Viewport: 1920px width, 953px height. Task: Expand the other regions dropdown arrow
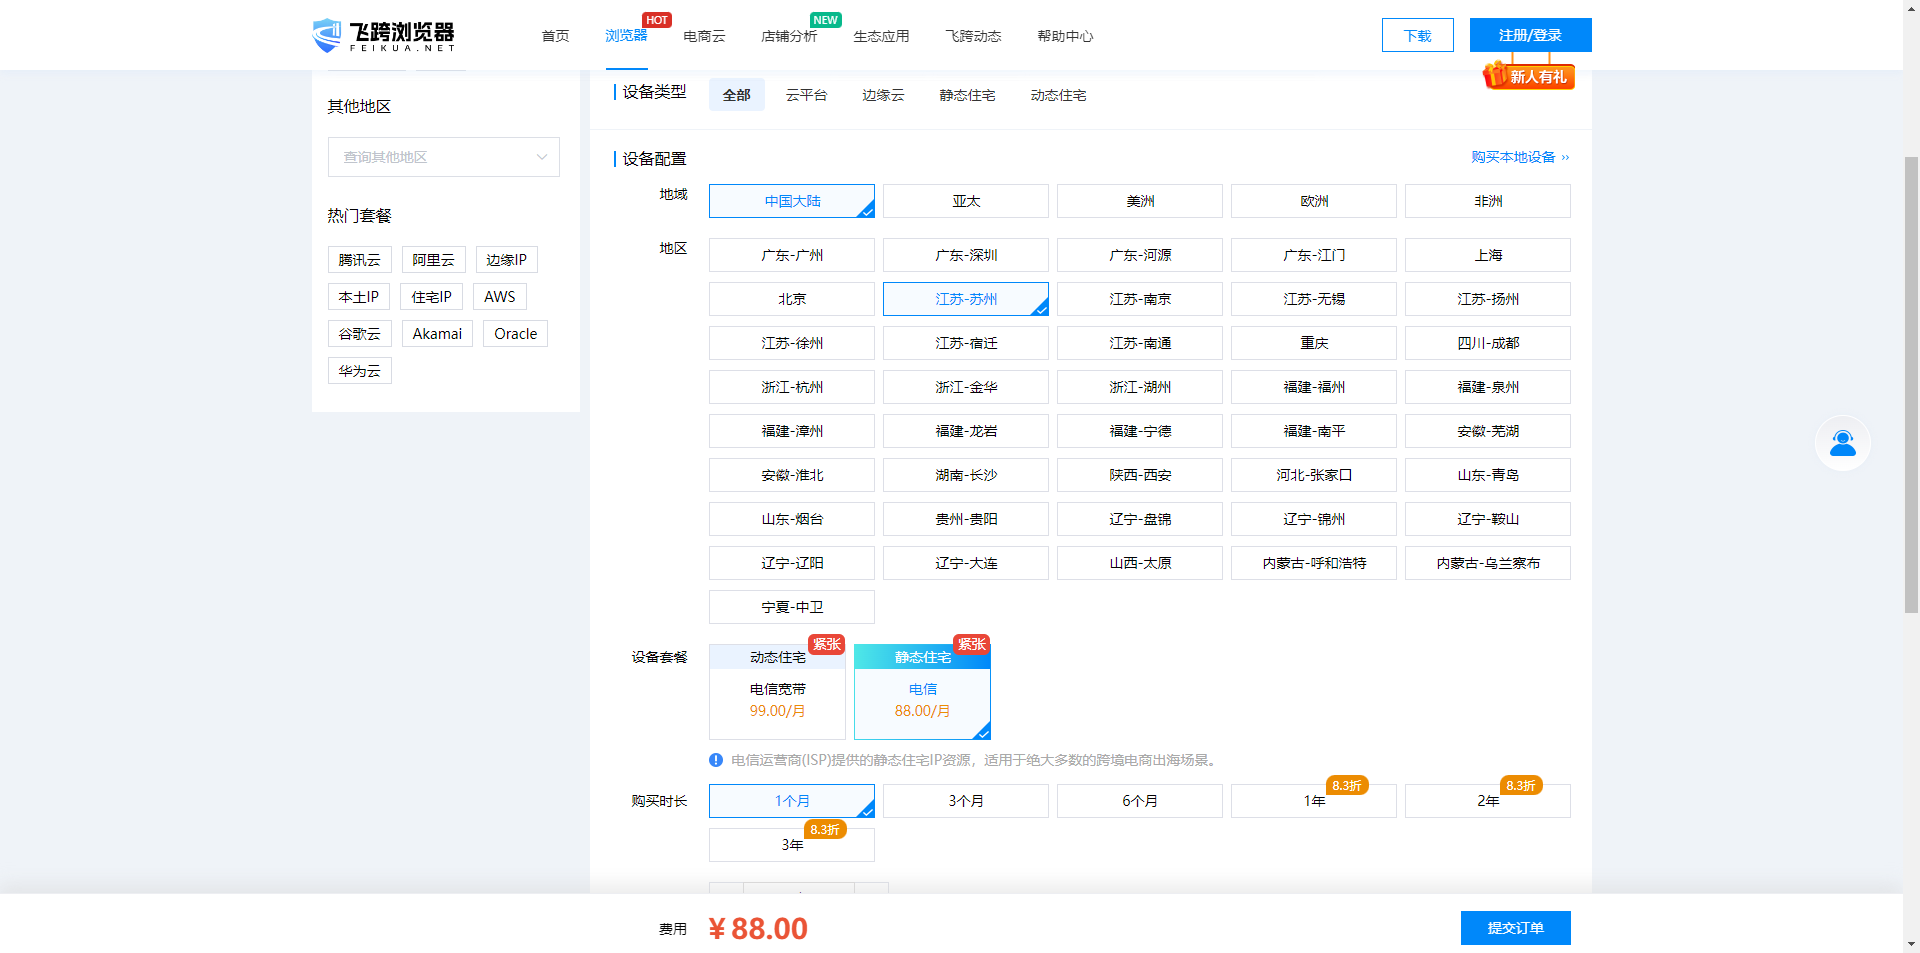(542, 157)
